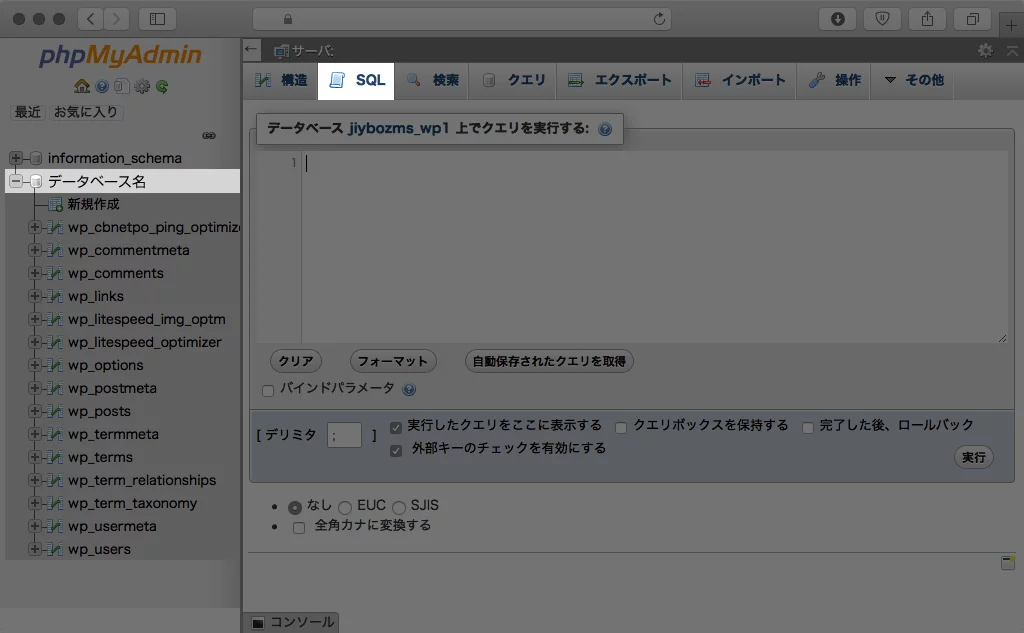The image size is (1024, 633).
Task: Open the お気に入り favorites tab
Action: pos(86,112)
